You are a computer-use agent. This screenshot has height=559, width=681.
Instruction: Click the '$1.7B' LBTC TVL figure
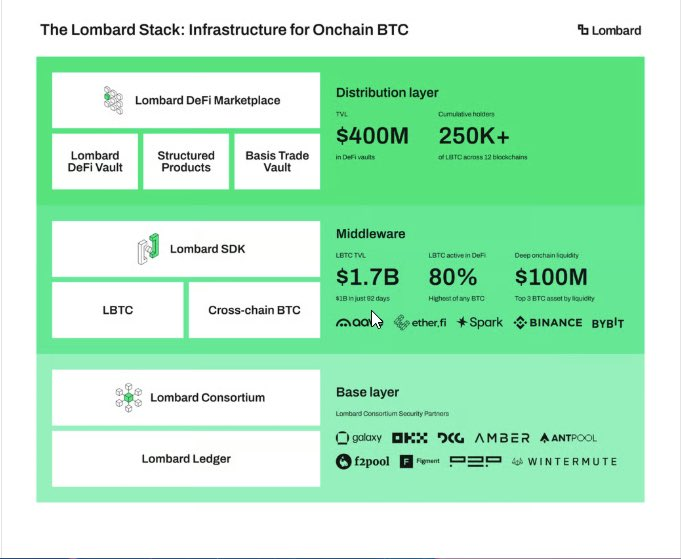[367, 277]
